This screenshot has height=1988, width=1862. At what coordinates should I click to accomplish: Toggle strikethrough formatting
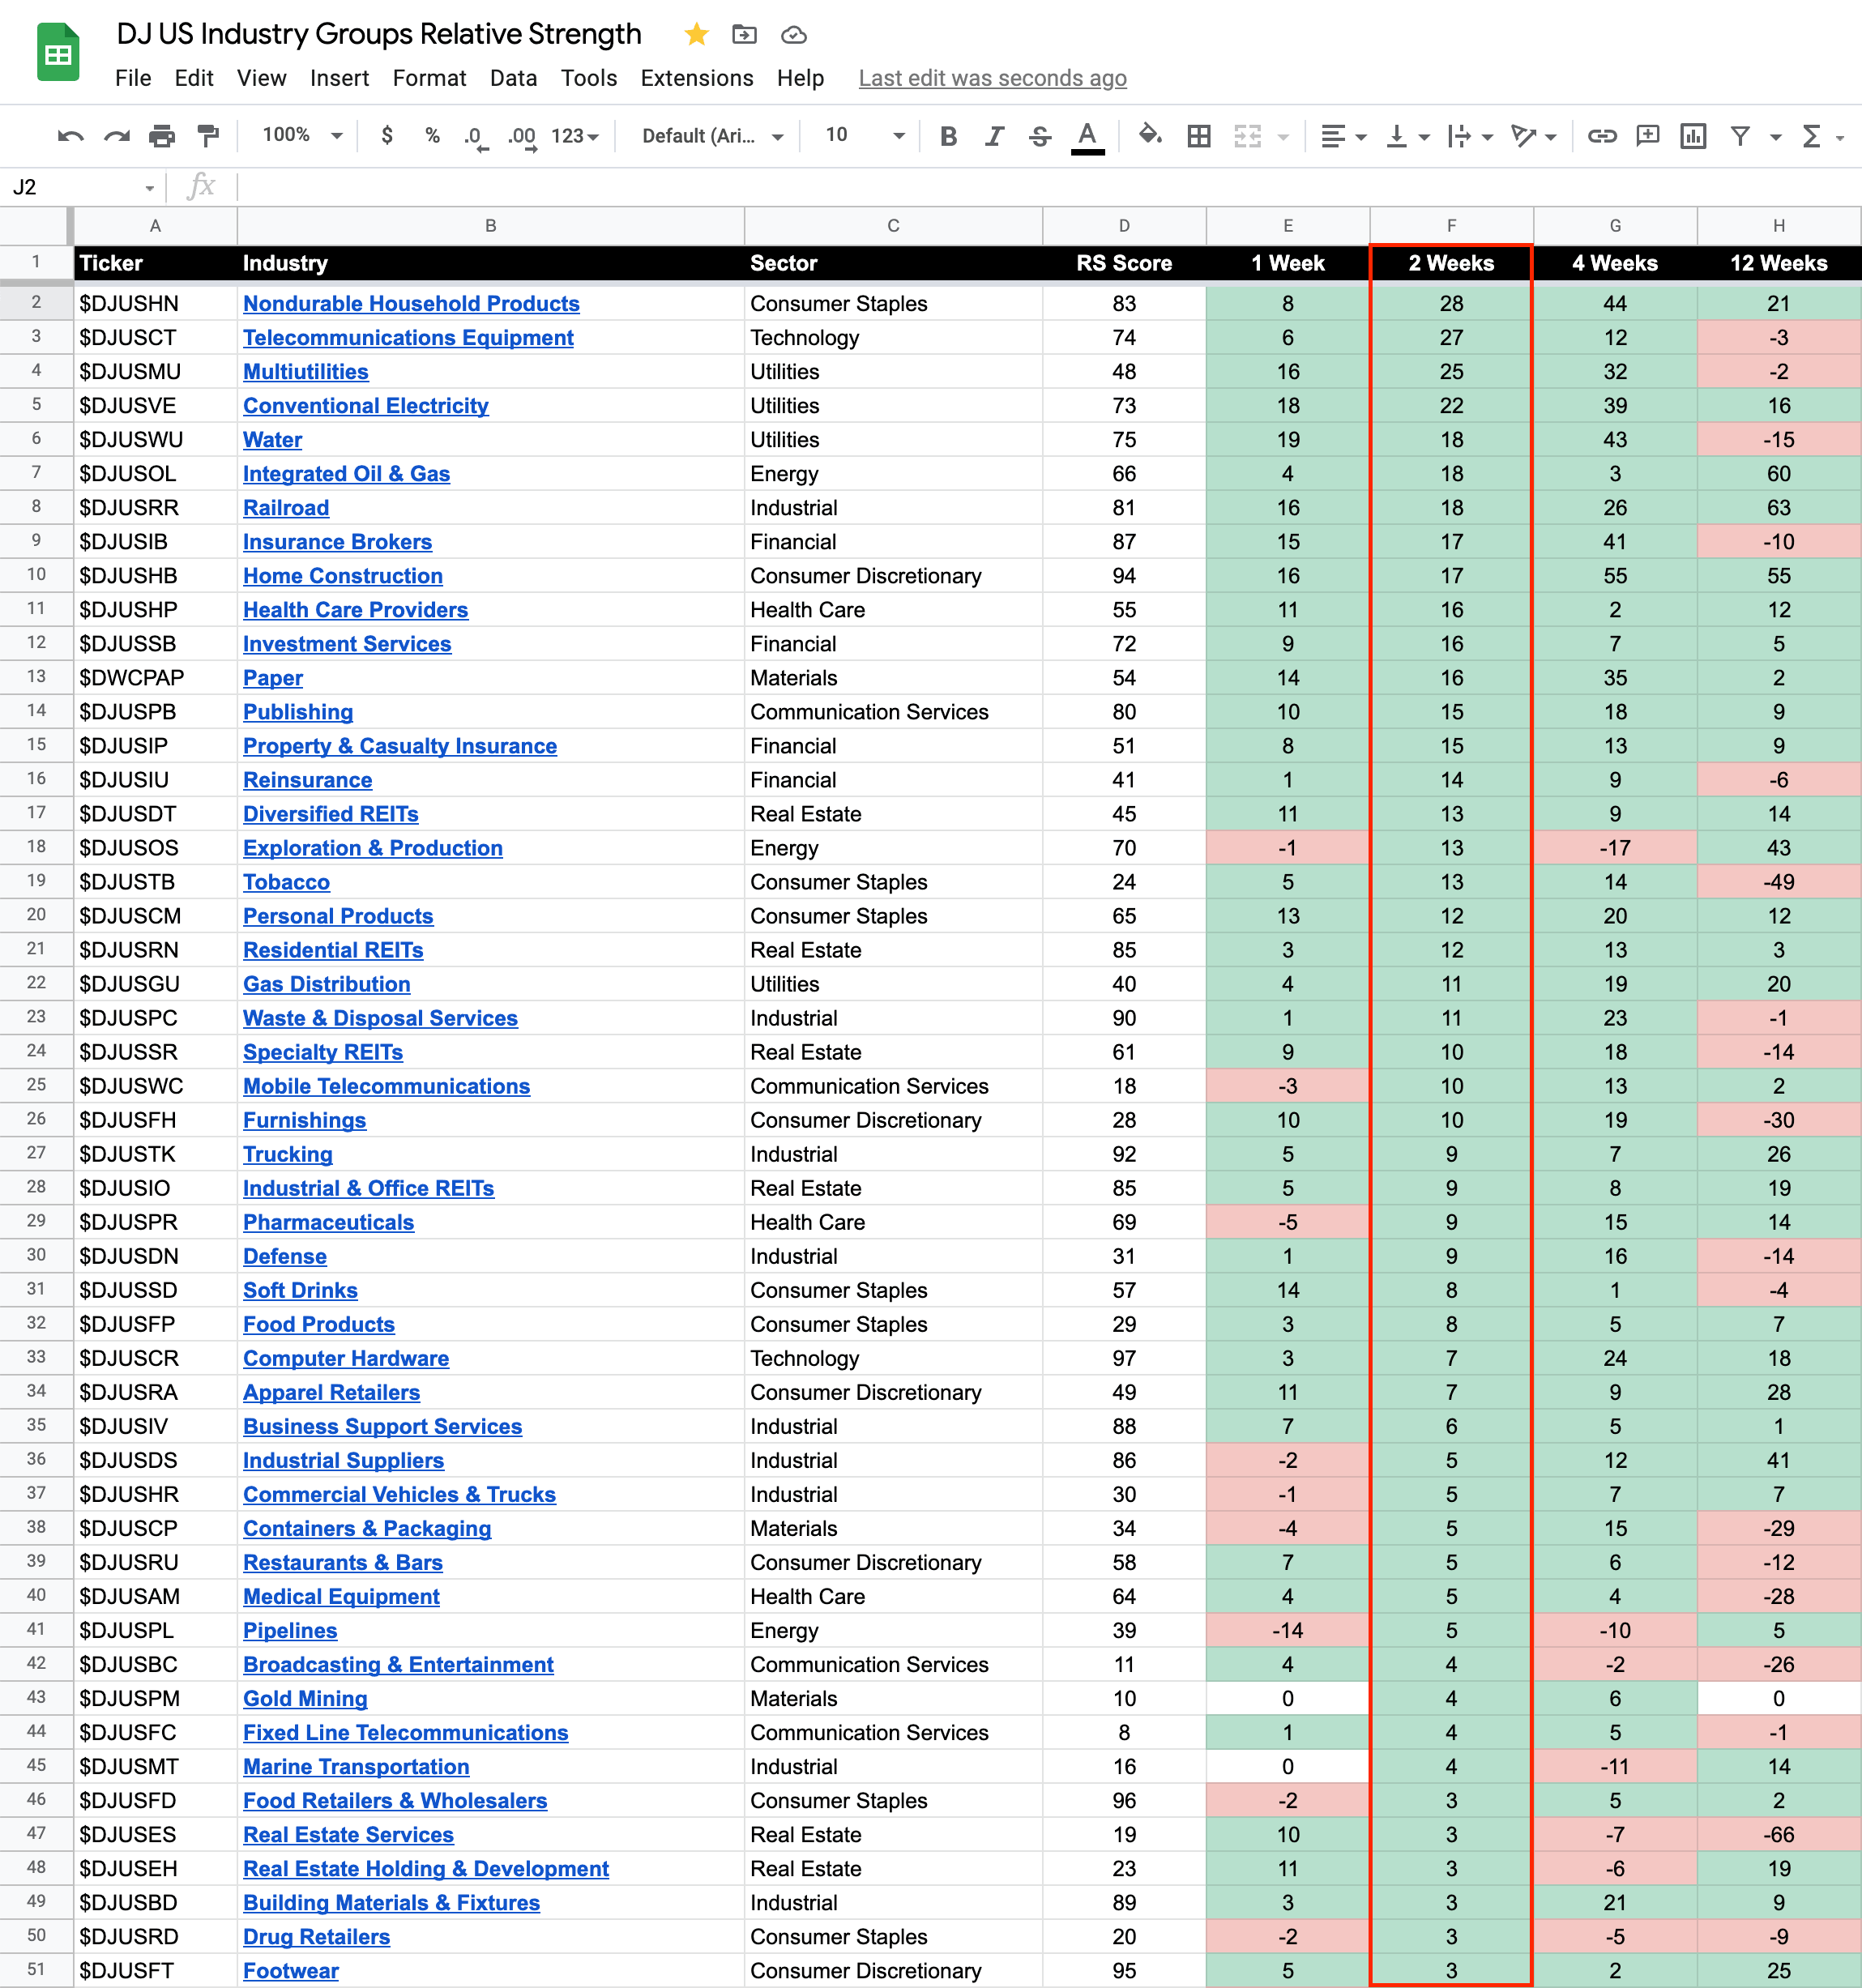tap(1040, 136)
